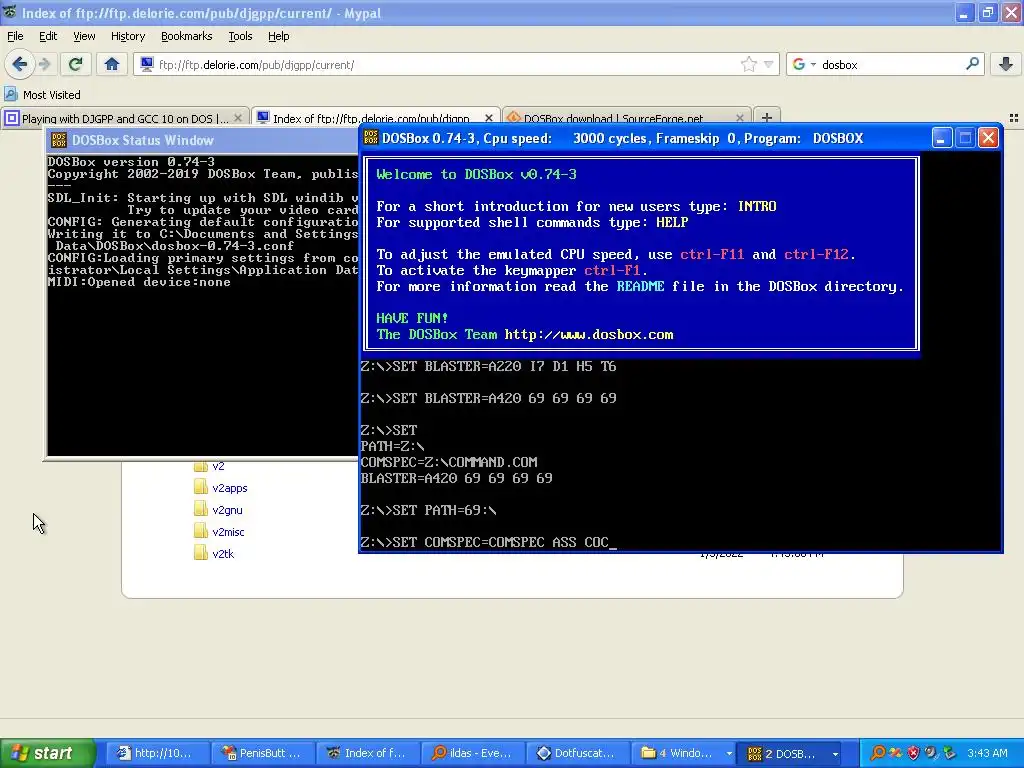Open the v2misc folder link
Image resolution: width=1024 pixels, height=768 pixels.
(x=228, y=532)
